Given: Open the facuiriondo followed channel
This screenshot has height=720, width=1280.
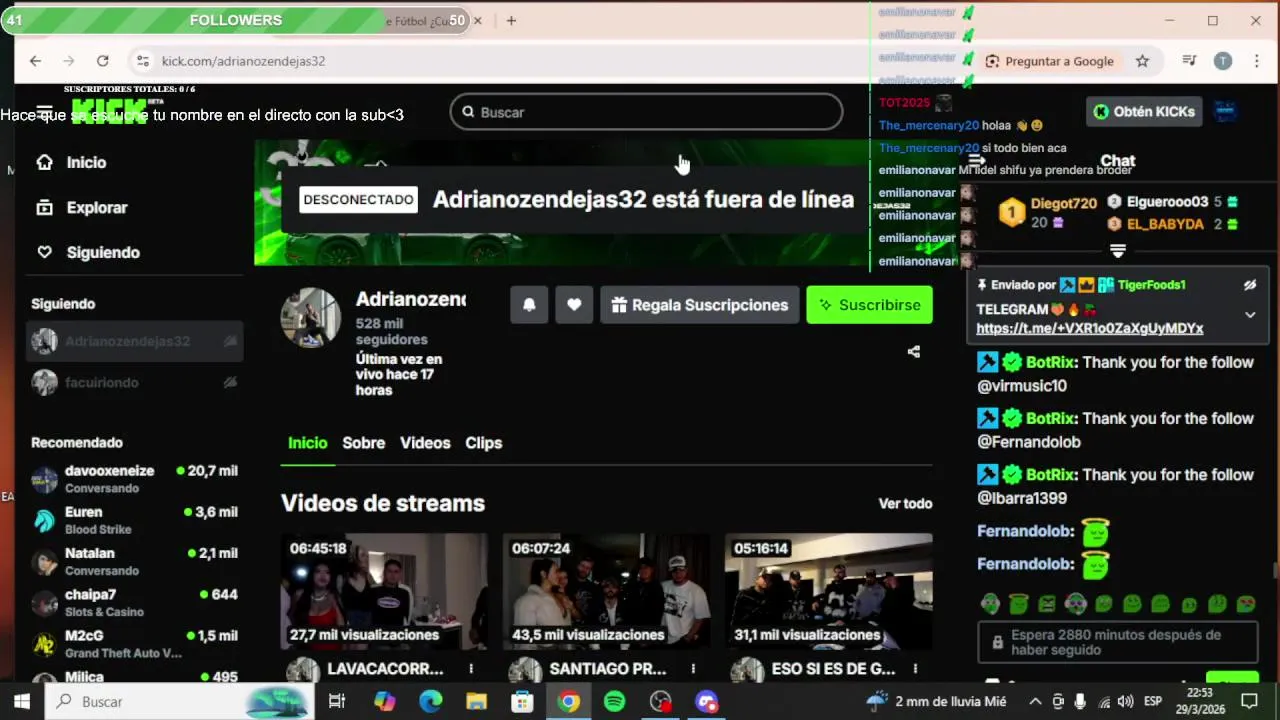Looking at the screenshot, I should click(x=134, y=382).
